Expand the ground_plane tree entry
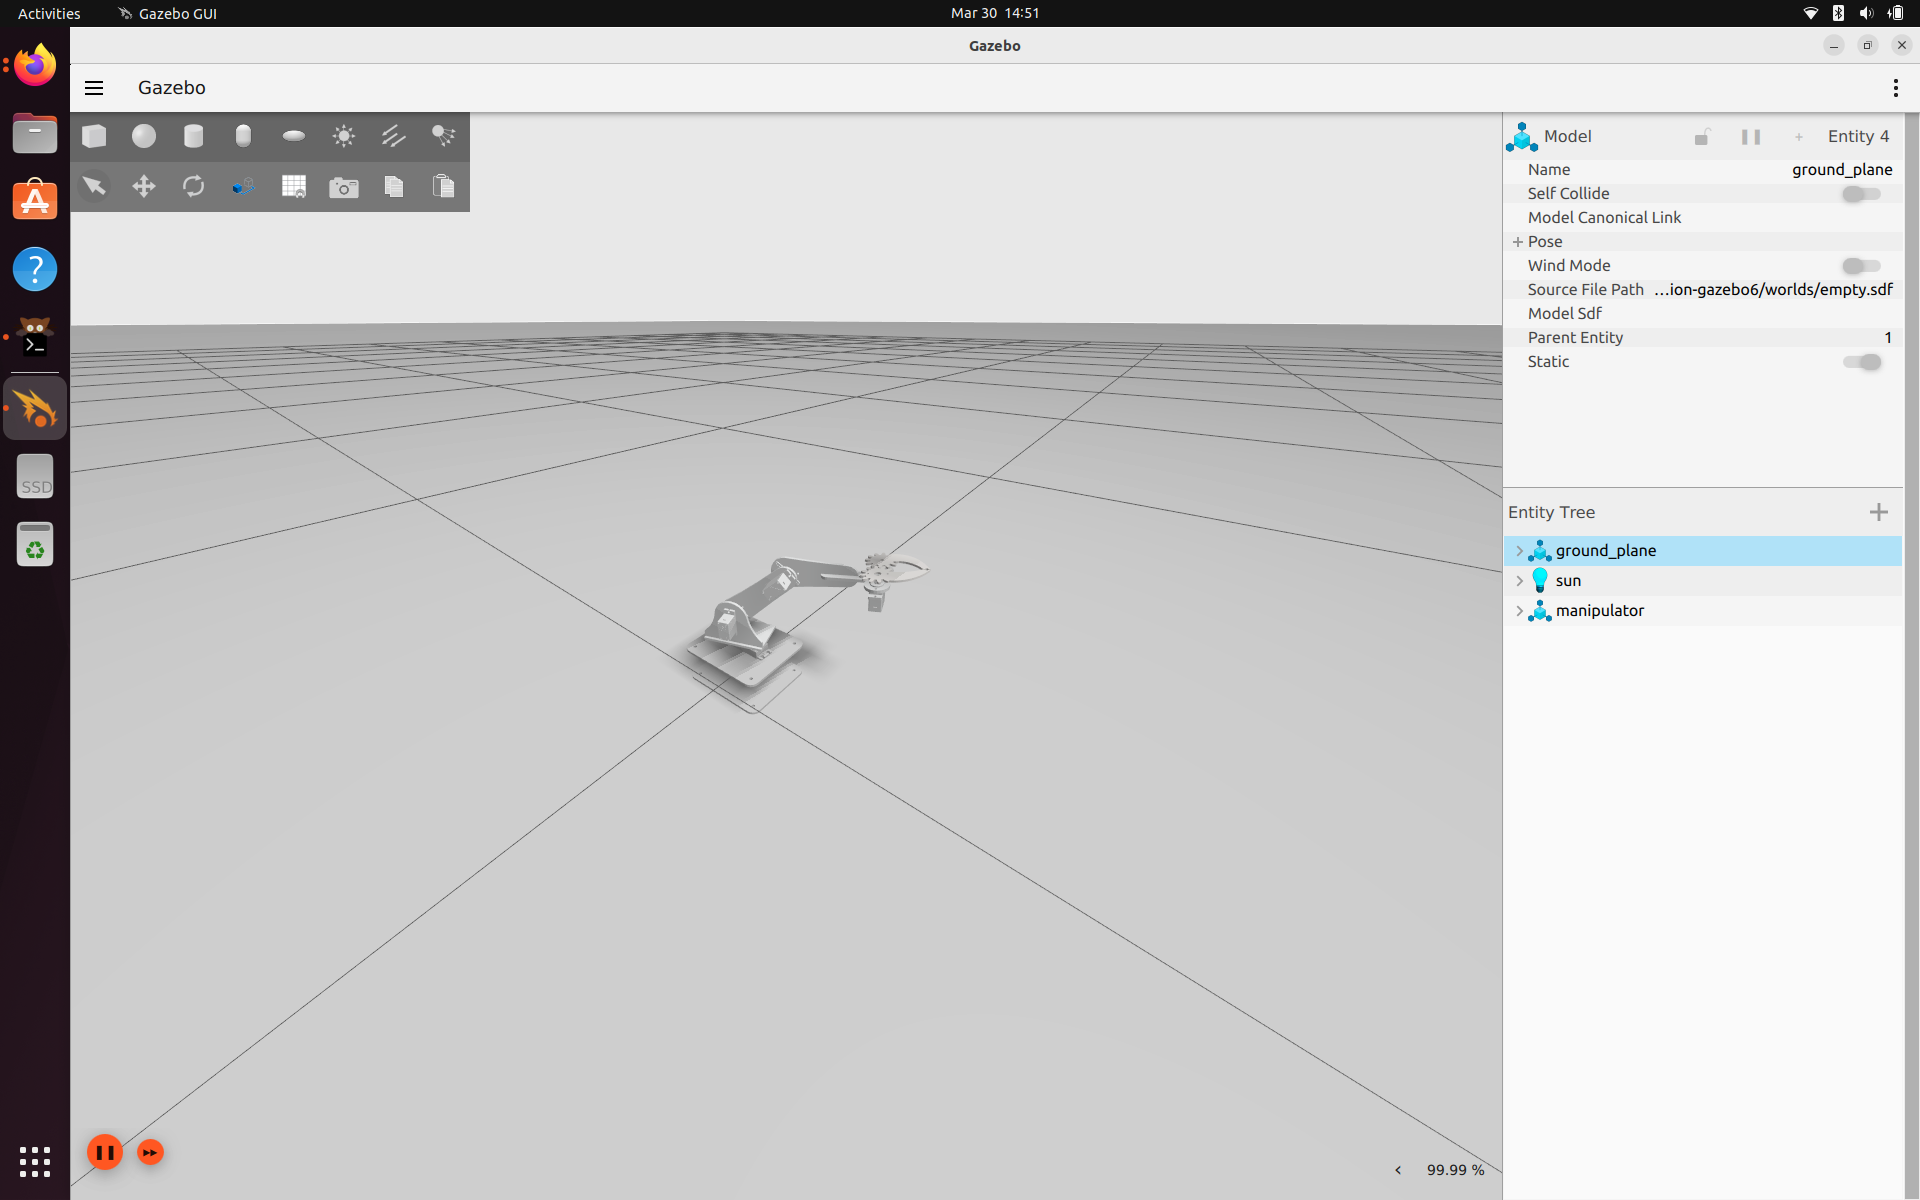The width and height of the screenshot is (1920, 1200). click(x=1519, y=551)
